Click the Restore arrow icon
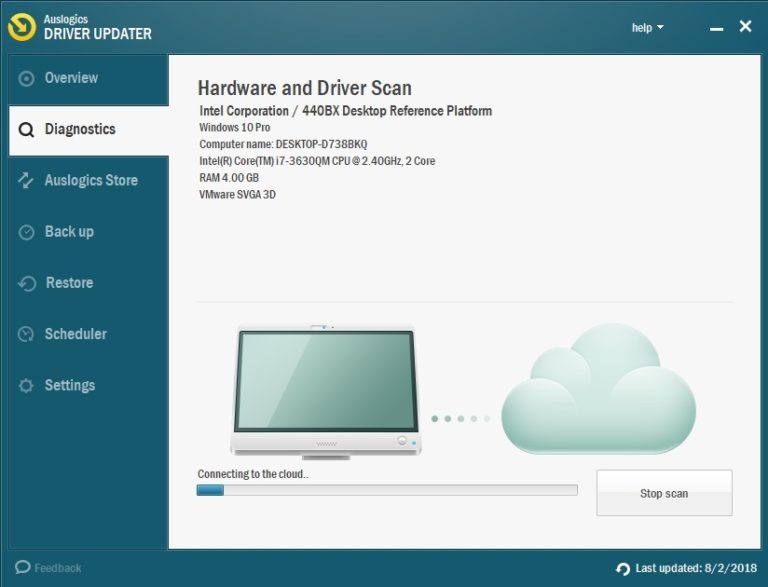 (27, 284)
